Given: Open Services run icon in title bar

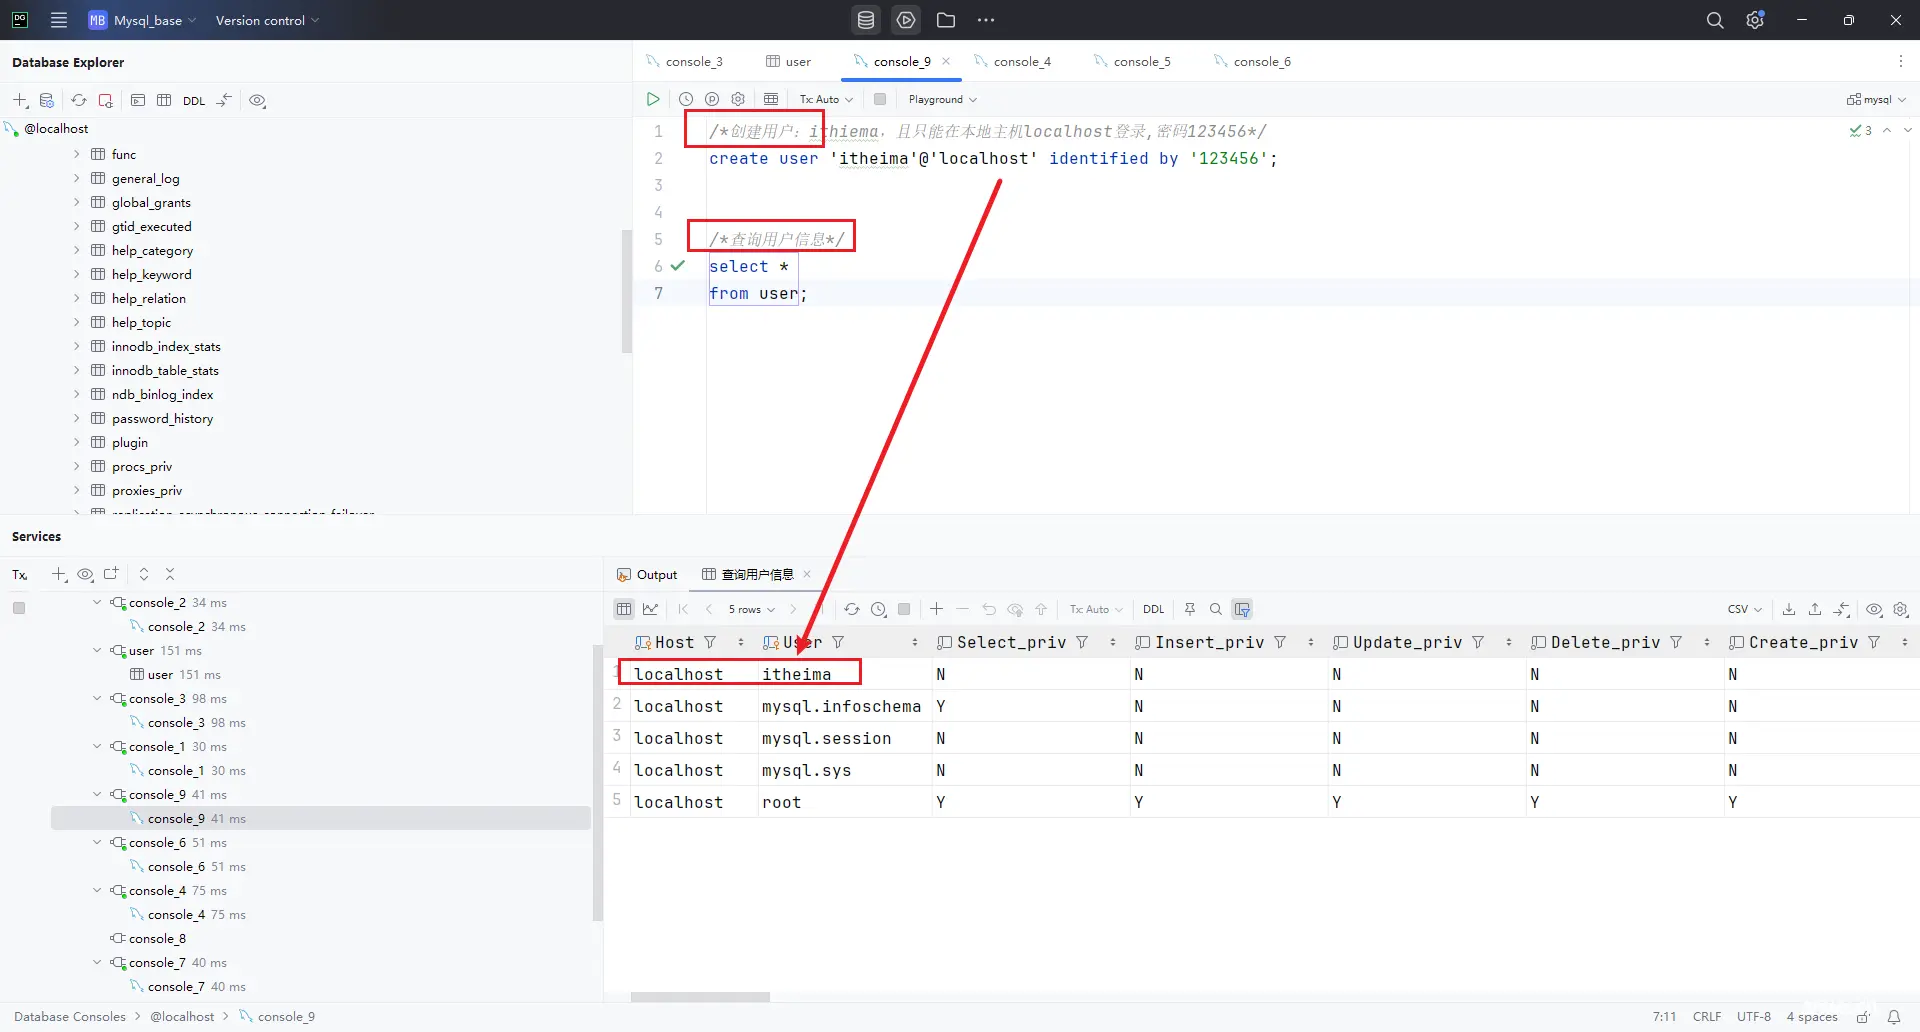Looking at the screenshot, I should pos(906,20).
